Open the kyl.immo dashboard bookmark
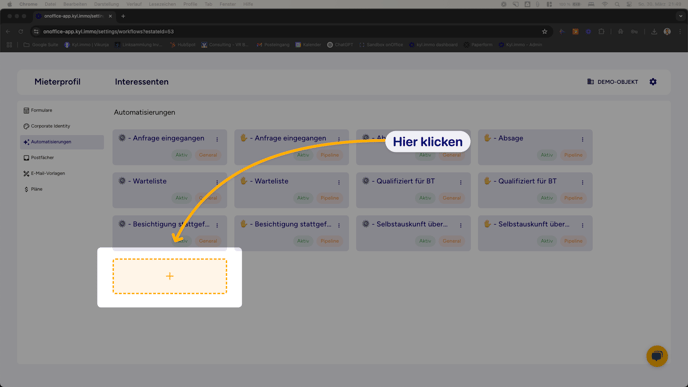Viewport: 688px width, 387px height. (434, 45)
